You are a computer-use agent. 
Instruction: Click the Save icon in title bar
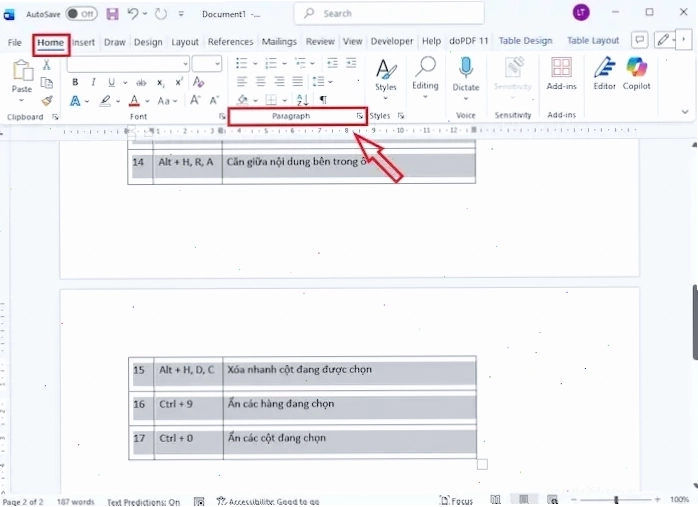coord(112,14)
